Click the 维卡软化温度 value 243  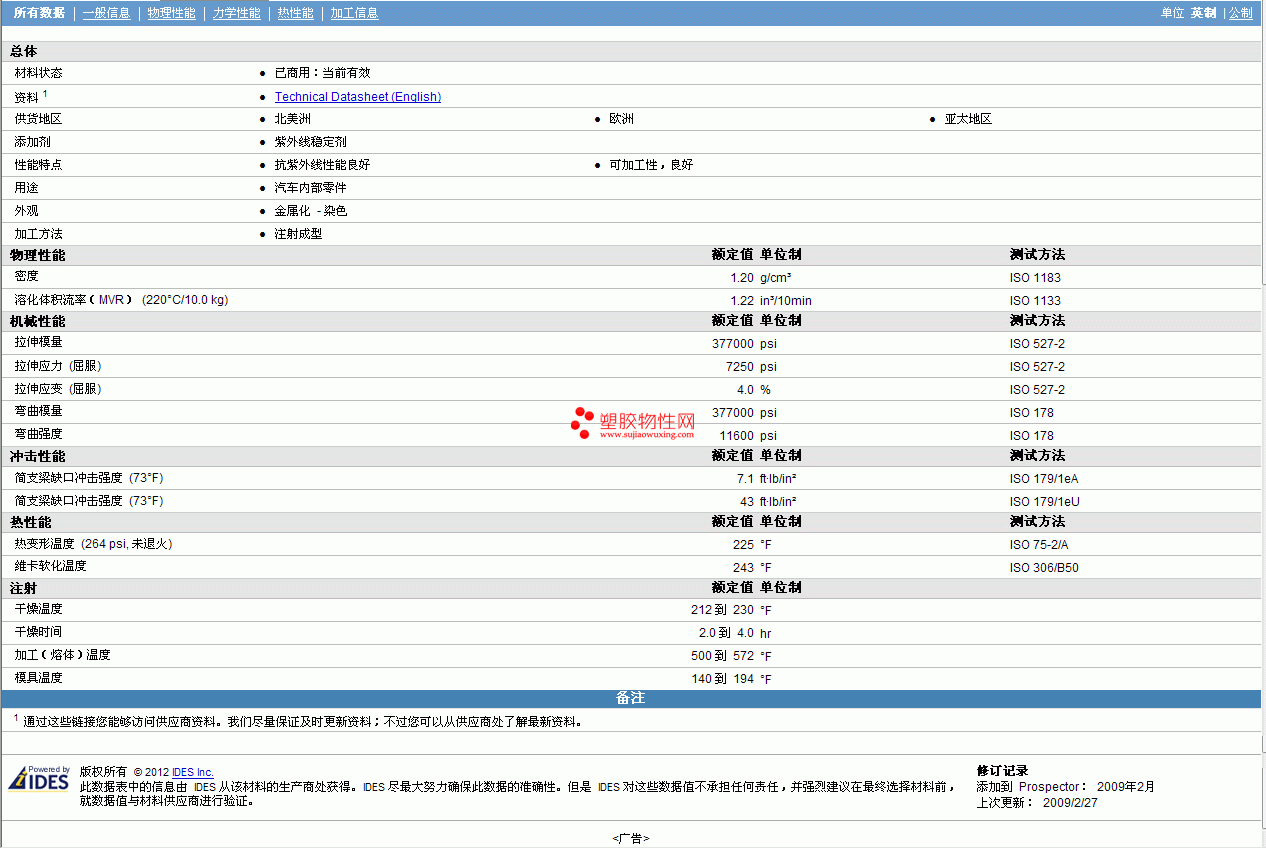point(743,568)
